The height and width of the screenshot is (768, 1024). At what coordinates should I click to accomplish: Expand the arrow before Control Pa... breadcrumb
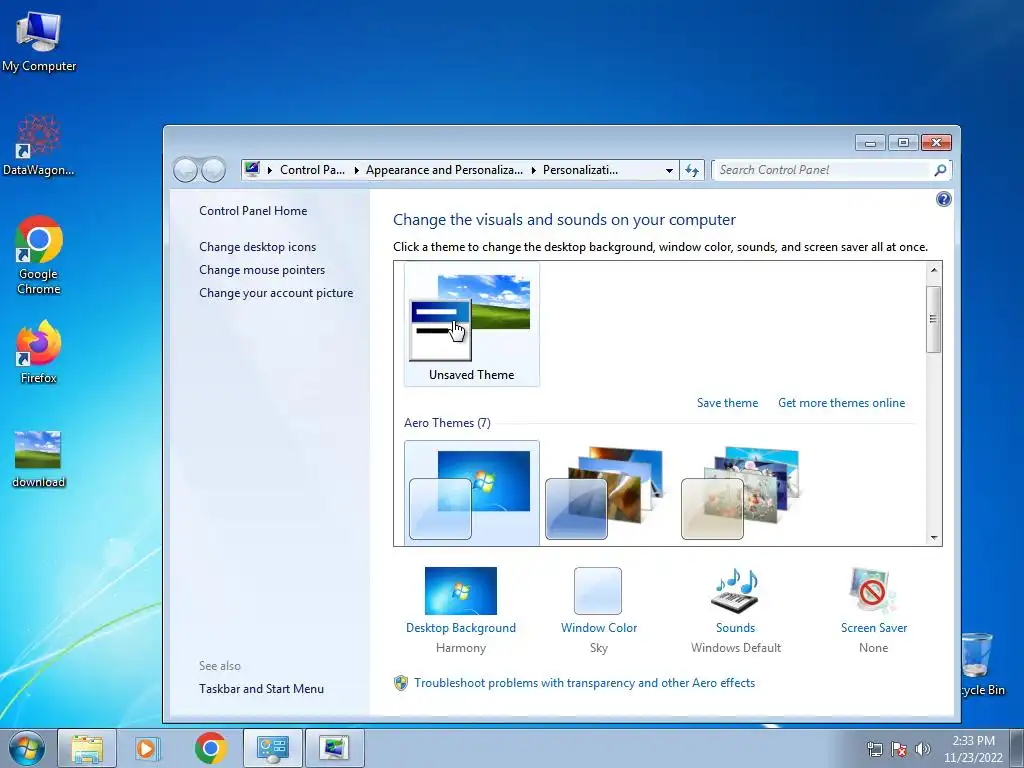pos(270,170)
